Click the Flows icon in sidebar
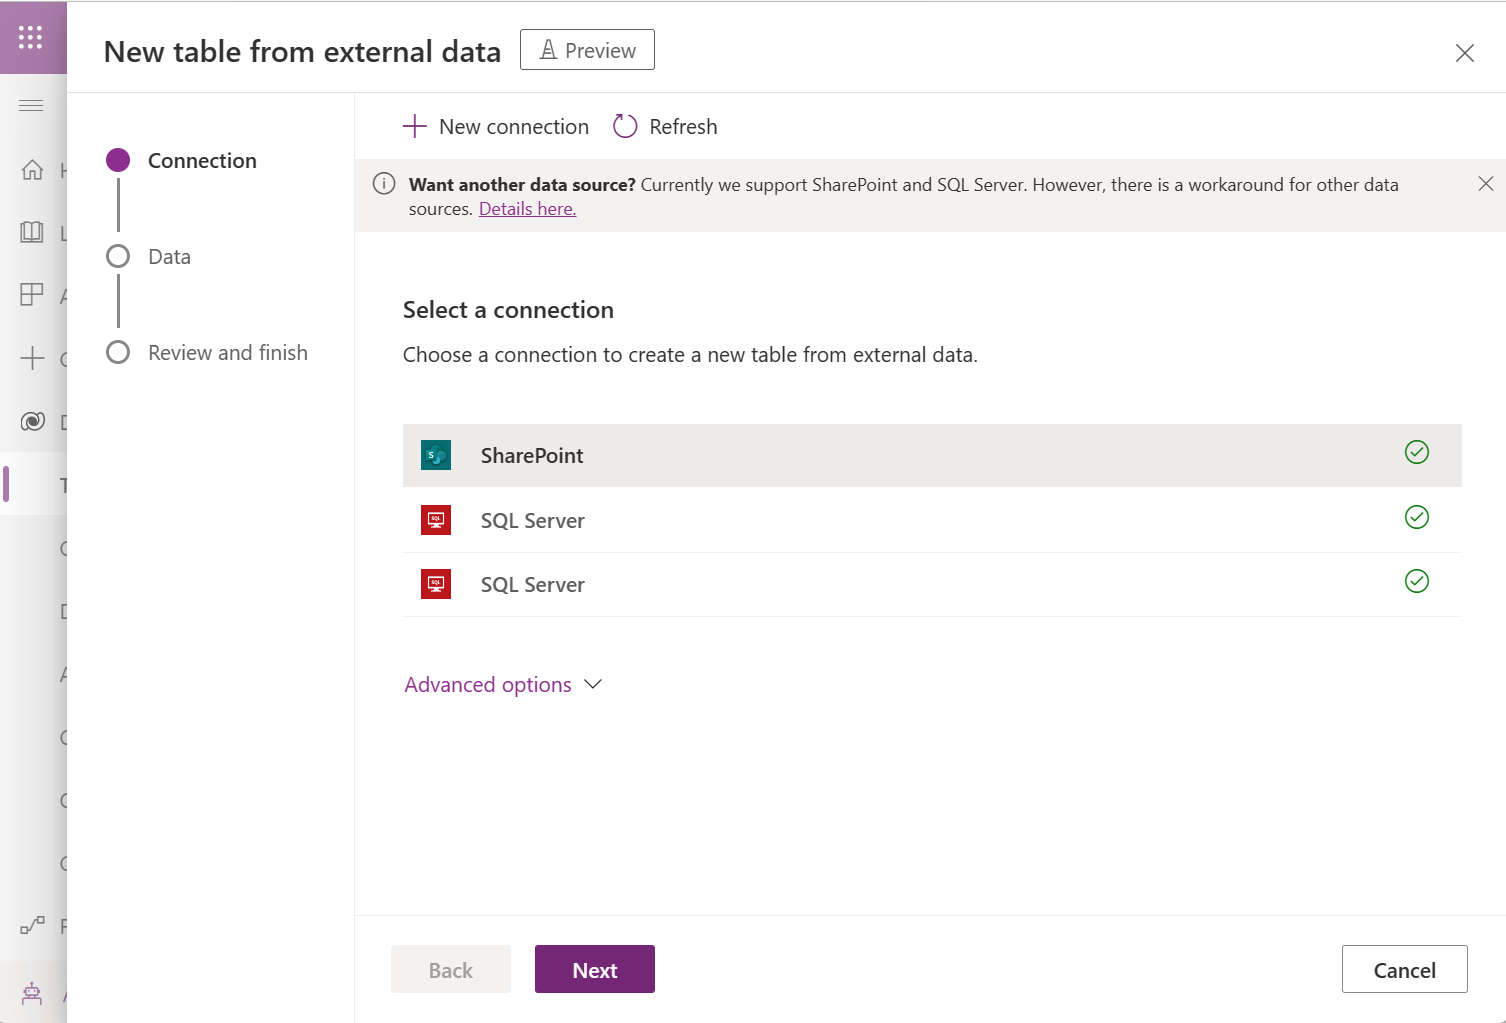 click(x=32, y=925)
